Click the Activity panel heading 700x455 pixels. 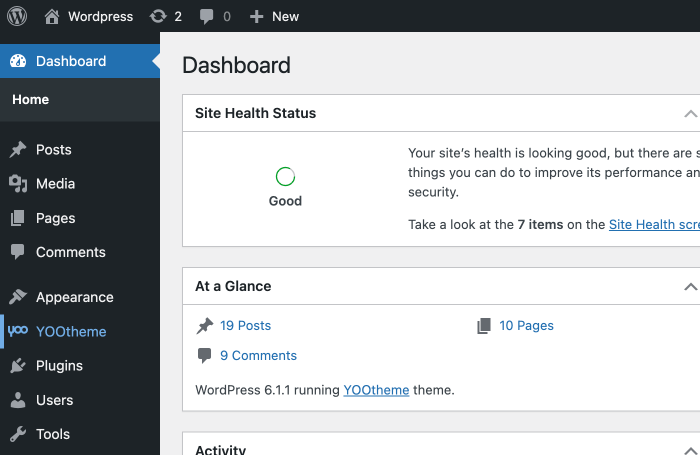pos(221,449)
